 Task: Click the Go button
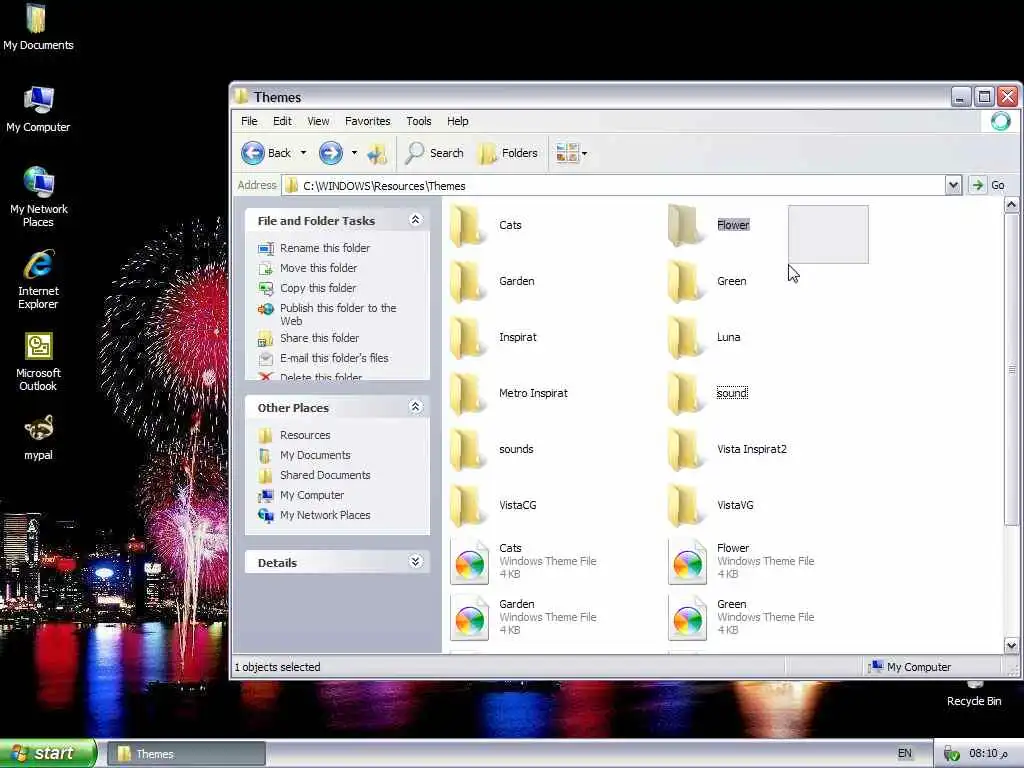pyautogui.click(x=989, y=185)
